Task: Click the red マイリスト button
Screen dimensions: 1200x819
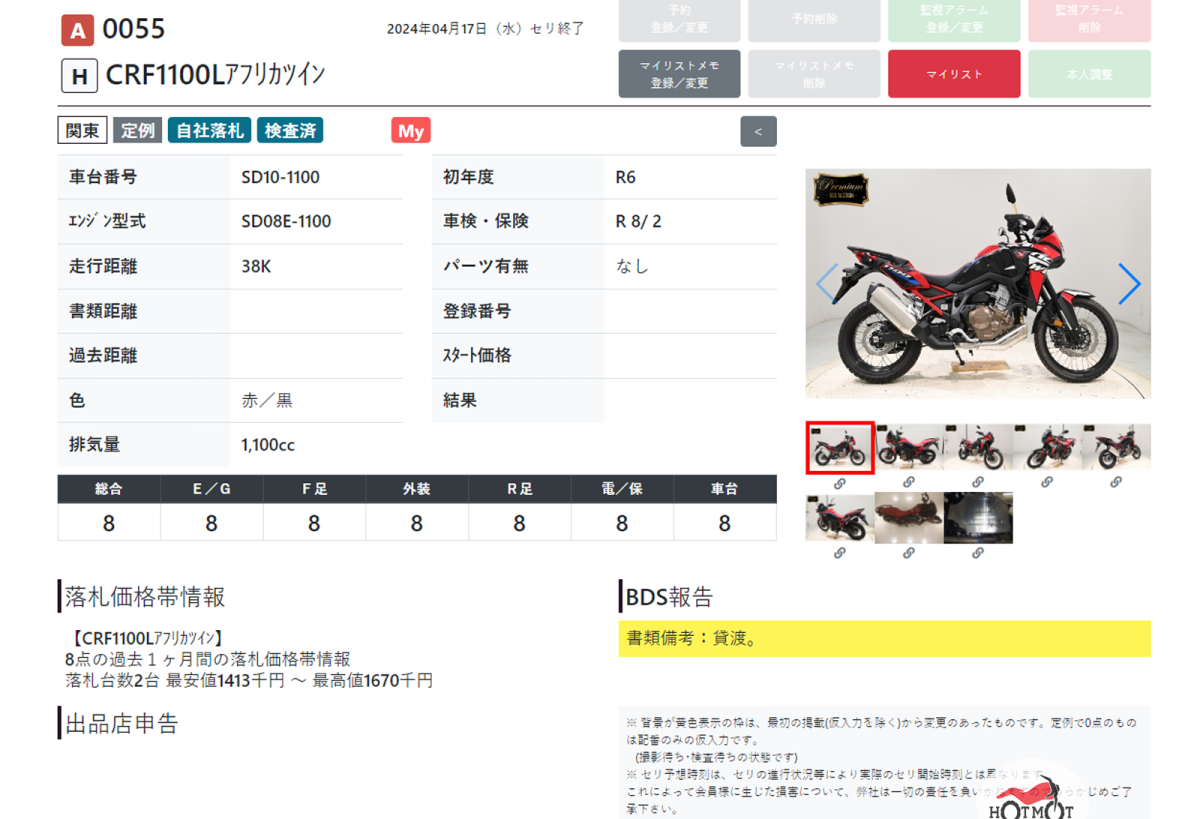Action: [x=954, y=74]
